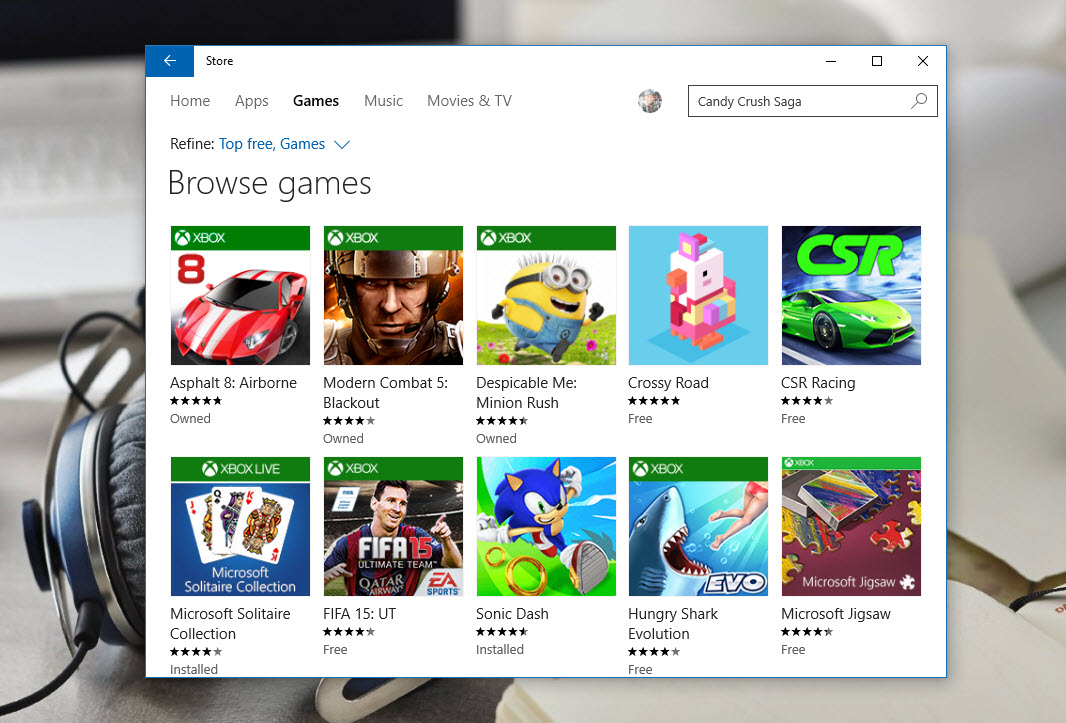Click the Despicable Me: Minion Rush title

pos(526,392)
